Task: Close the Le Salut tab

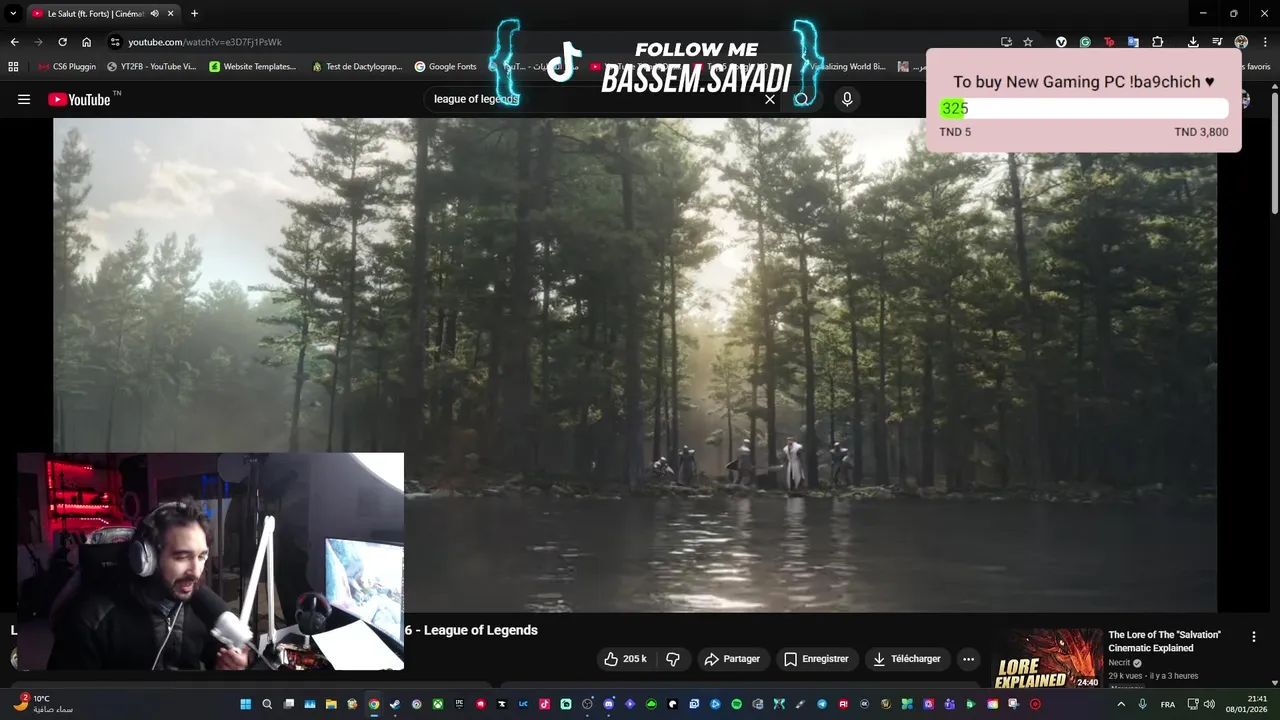Action: [x=171, y=14]
